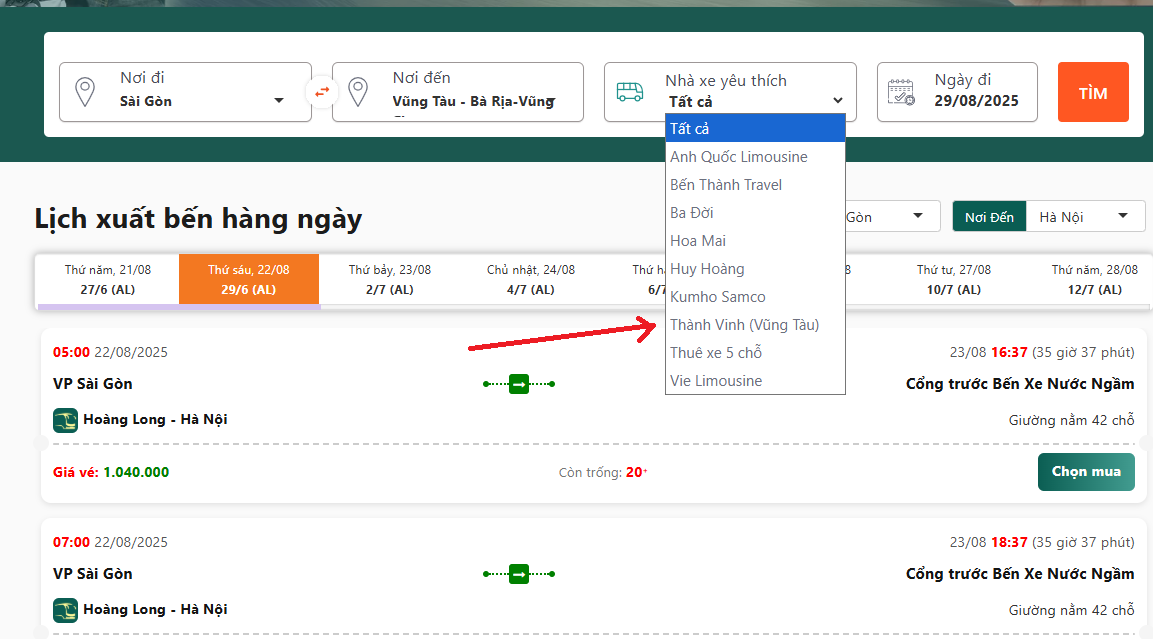The height and width of the screenshot is (639, 1153).
Task: Select the Thứ sáu, 22/08 date tab
Action: 249,279
